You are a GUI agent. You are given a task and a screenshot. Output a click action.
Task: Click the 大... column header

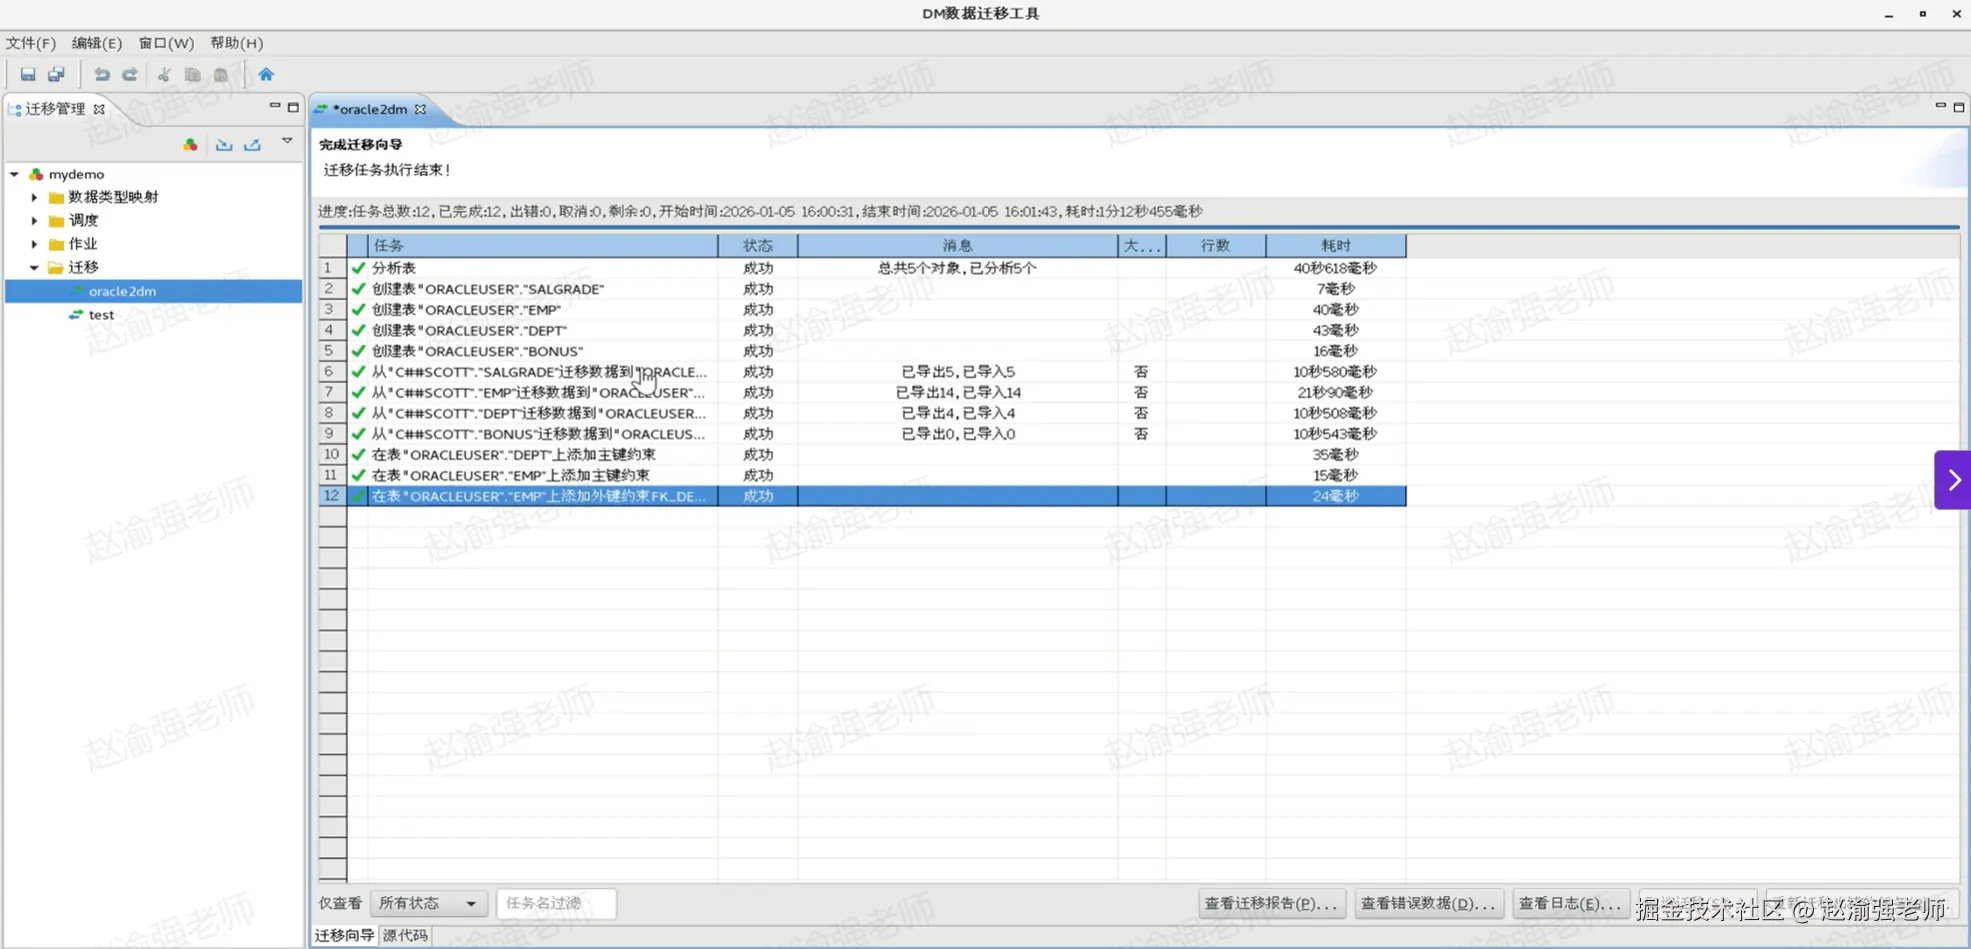pos(1142,245)
